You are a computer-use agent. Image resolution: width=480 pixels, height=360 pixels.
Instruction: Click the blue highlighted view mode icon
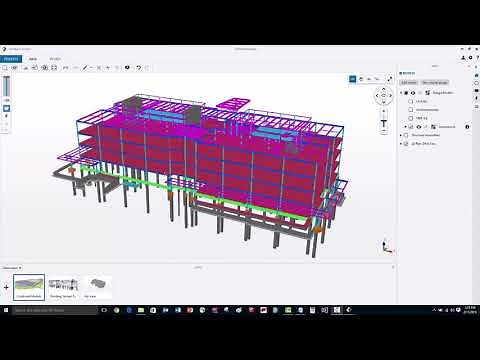(x=352, y=79)
